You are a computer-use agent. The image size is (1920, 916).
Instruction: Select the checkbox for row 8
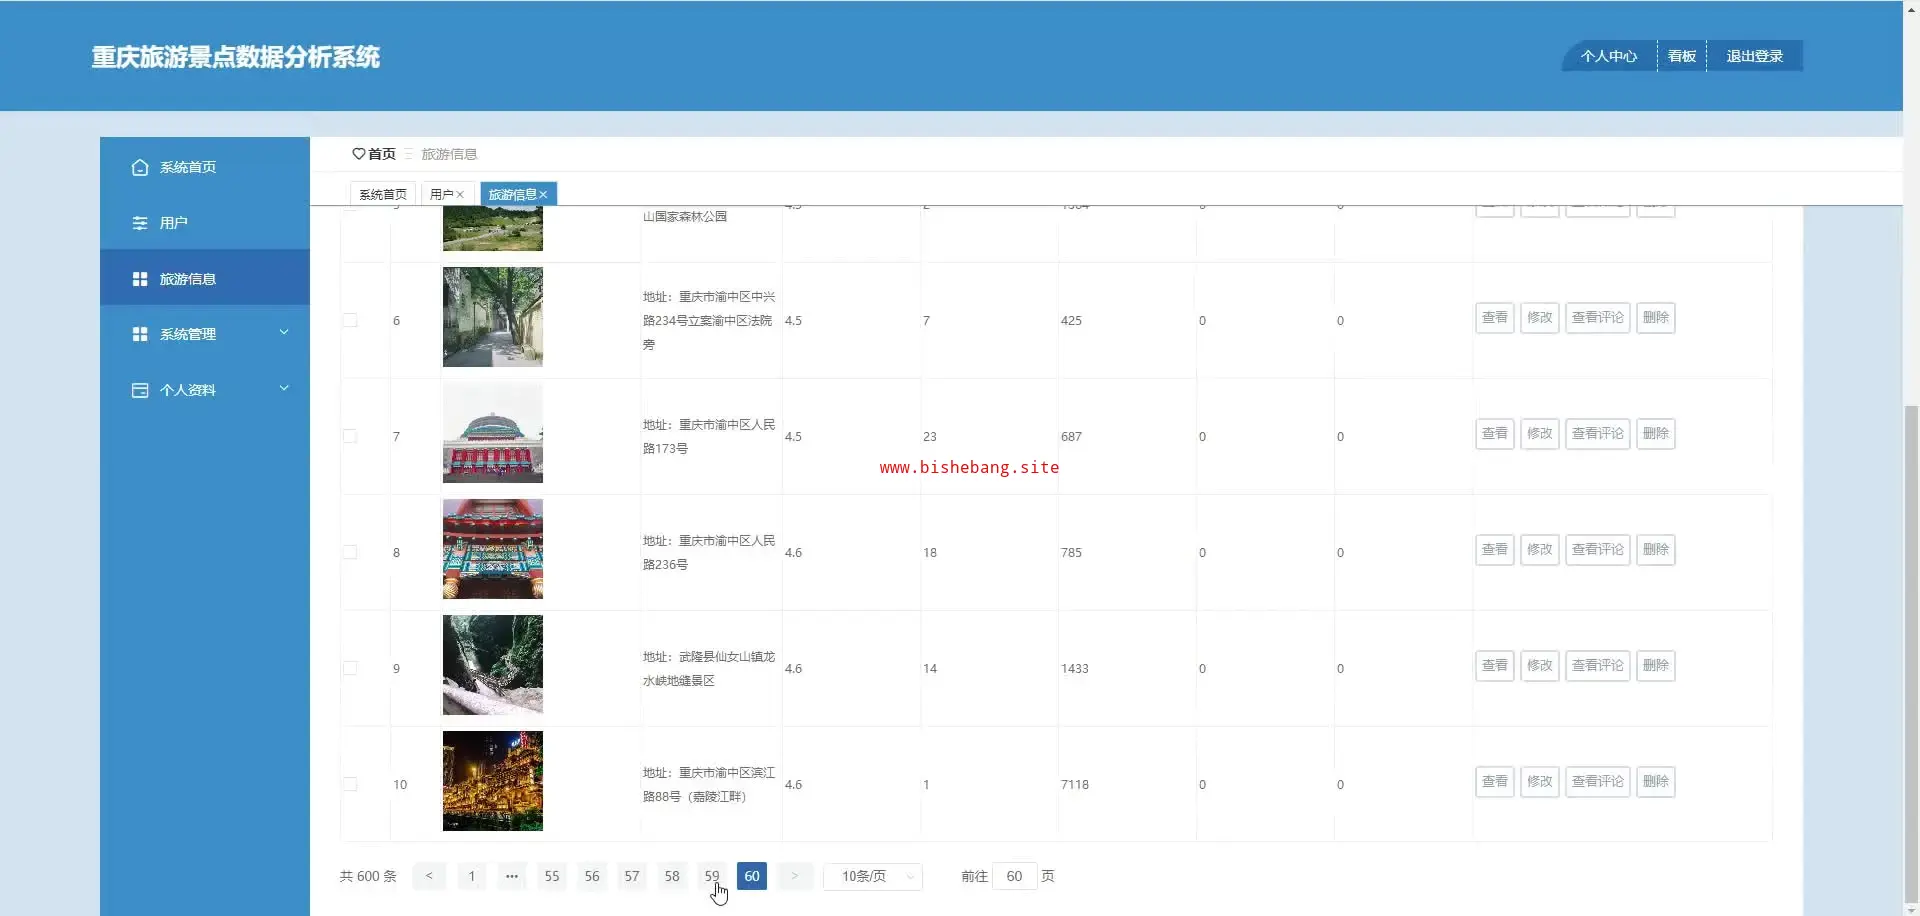click(x=350, y=552)
